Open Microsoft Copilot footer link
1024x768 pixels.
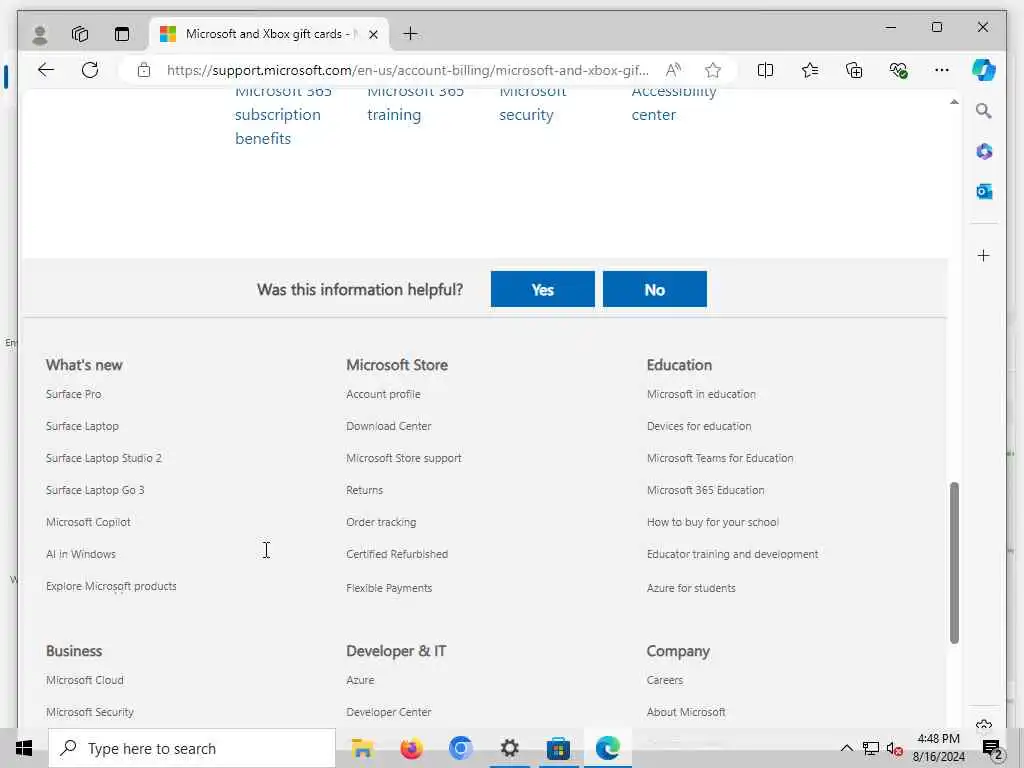[88, 522]
